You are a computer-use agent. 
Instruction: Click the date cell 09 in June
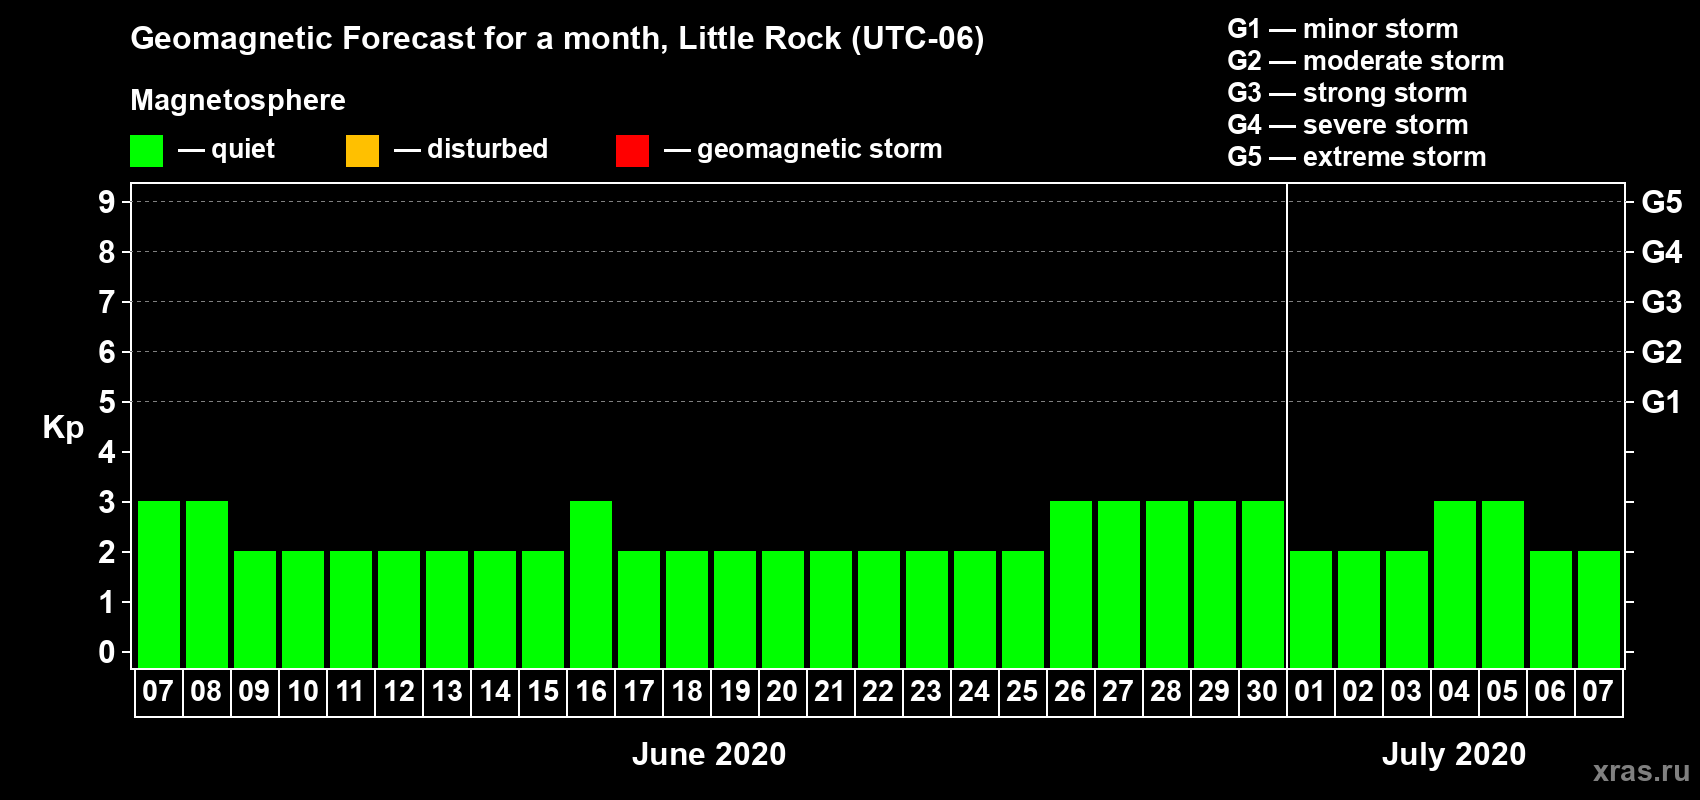(x=255, y=692)
